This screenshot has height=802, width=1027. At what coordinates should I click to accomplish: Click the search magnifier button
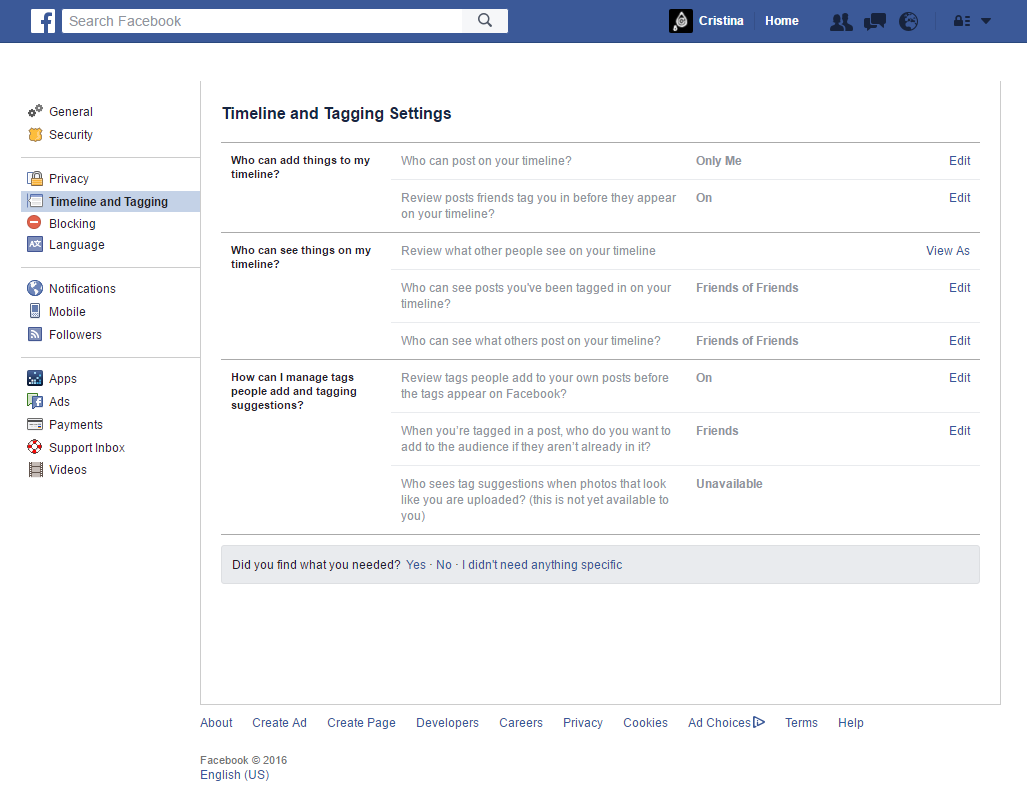(485, 21)
